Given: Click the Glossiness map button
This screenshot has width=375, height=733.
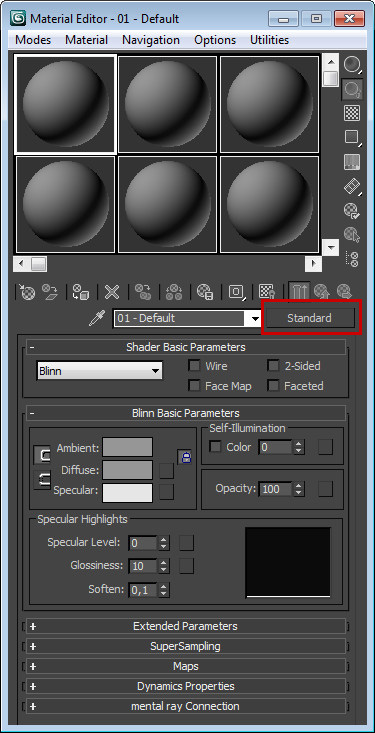Looking at the screenshot, I should coord(187,566).
